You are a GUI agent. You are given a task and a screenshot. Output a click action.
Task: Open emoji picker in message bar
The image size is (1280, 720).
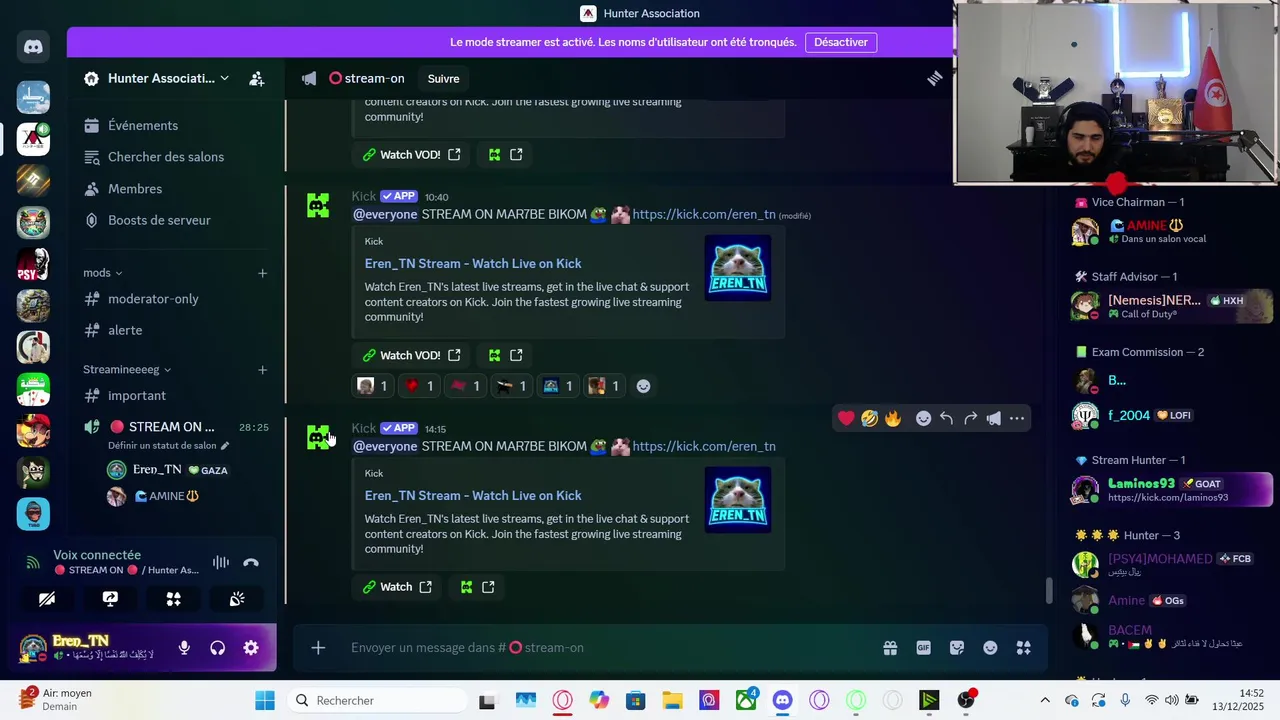click(990, 648)
